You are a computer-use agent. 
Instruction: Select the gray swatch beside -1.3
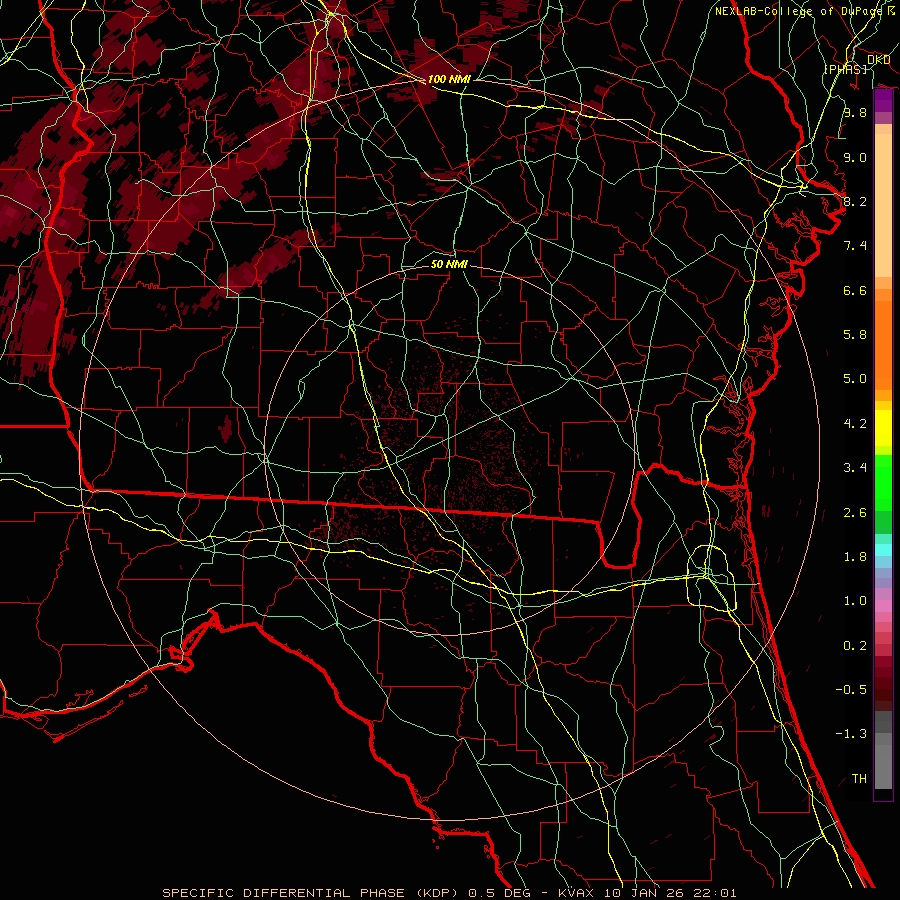pyautogui.click(x=883, y=735)
